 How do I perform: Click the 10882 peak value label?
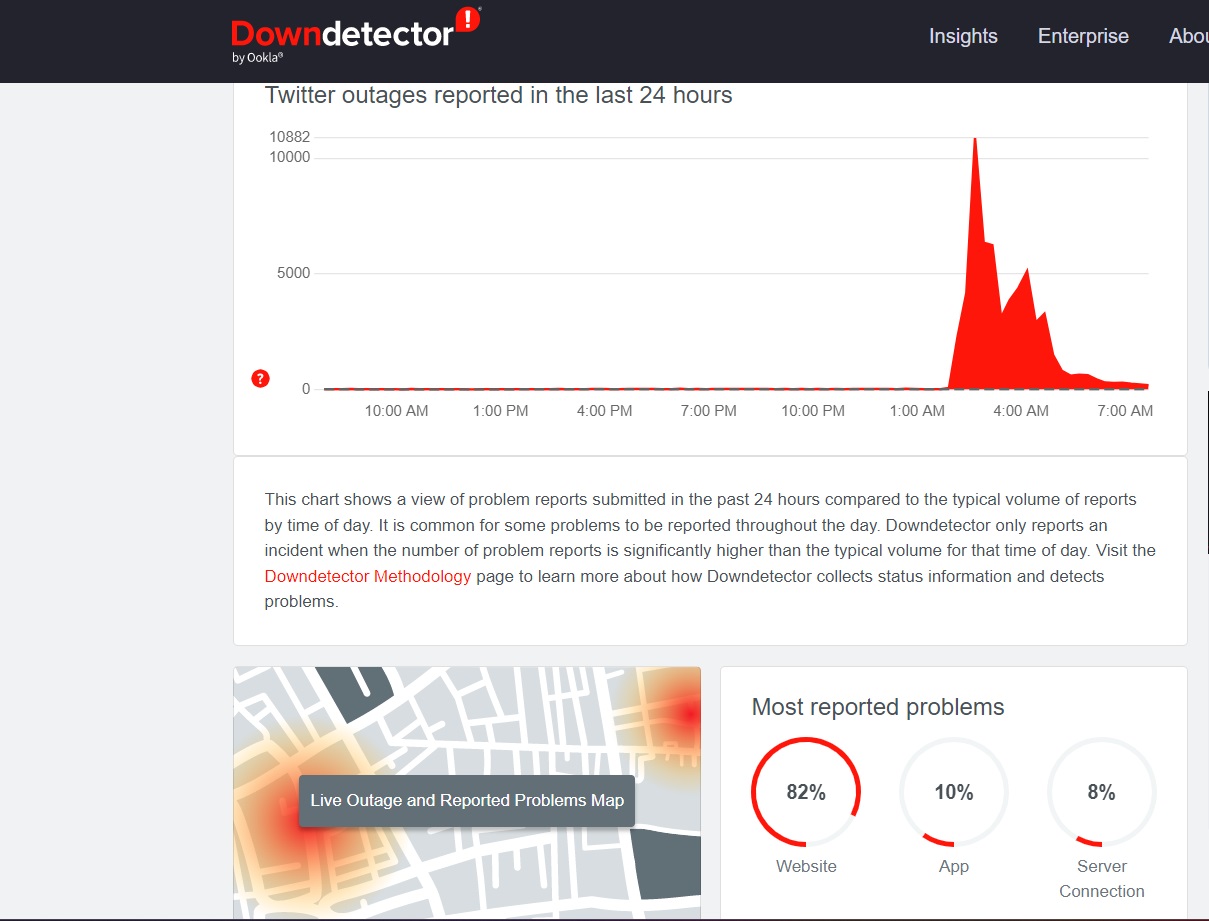click(290, 137)
